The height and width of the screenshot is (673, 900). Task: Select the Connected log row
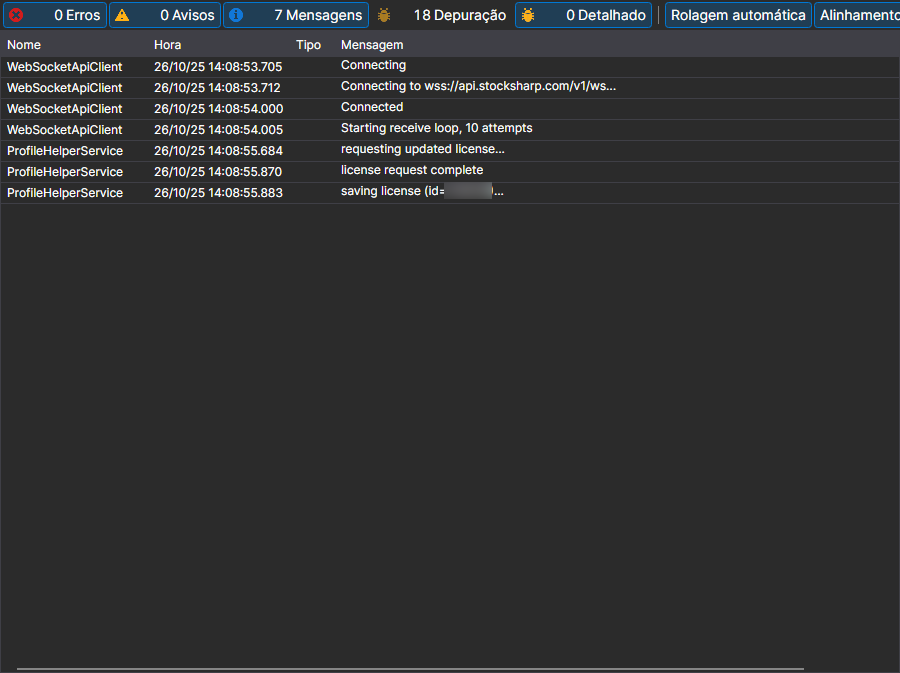[x=450, y=108]
